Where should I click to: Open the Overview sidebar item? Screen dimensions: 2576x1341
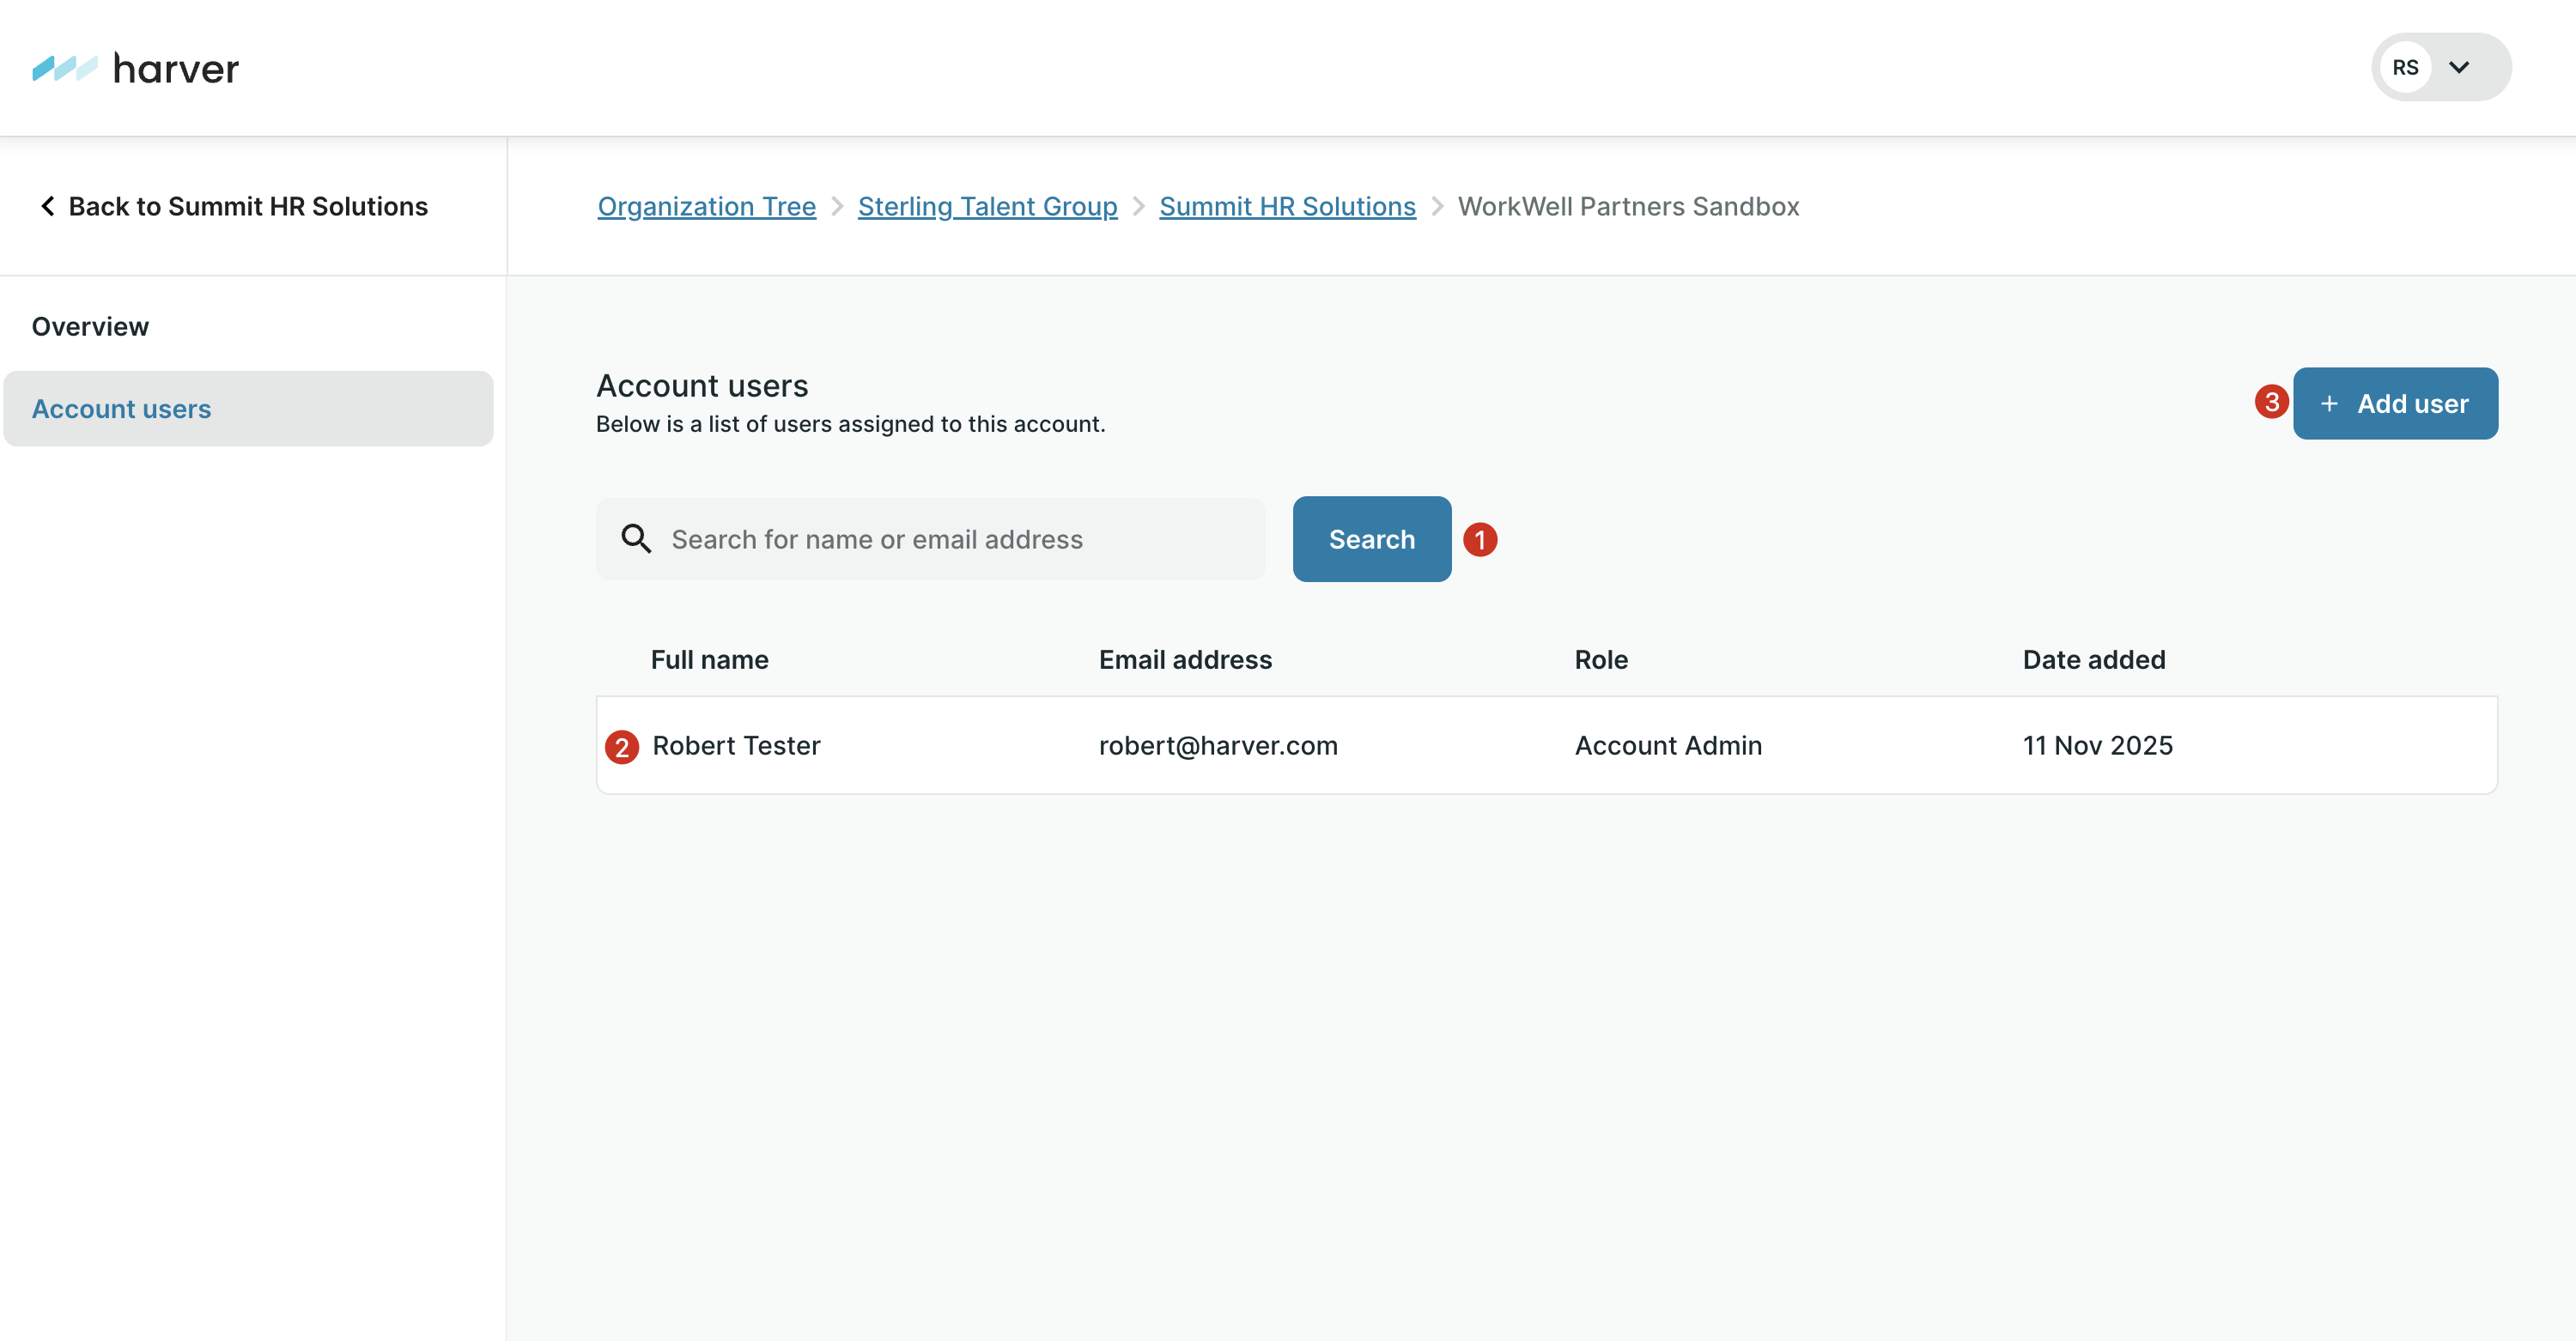pyautogui.click(x=90, y=326)
